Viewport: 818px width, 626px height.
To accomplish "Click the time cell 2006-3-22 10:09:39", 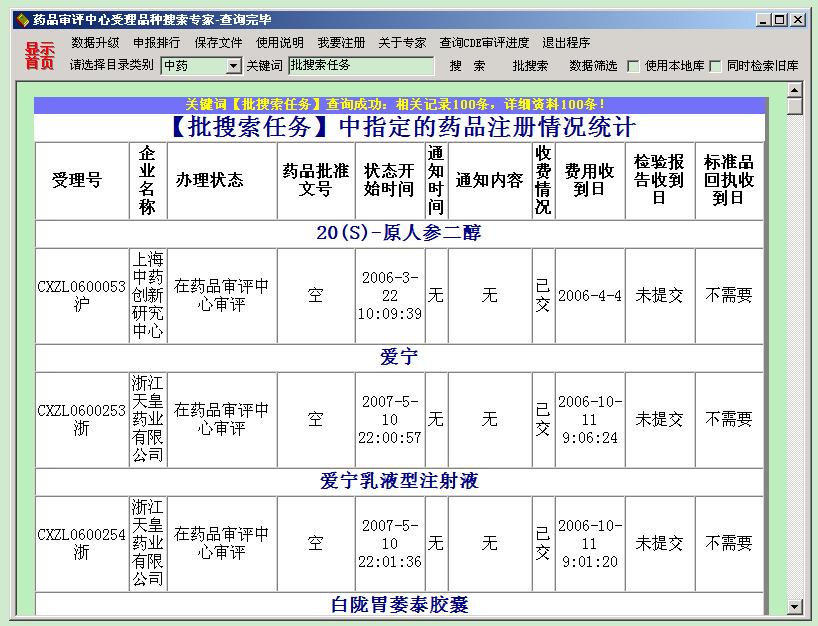I will 390,295.
